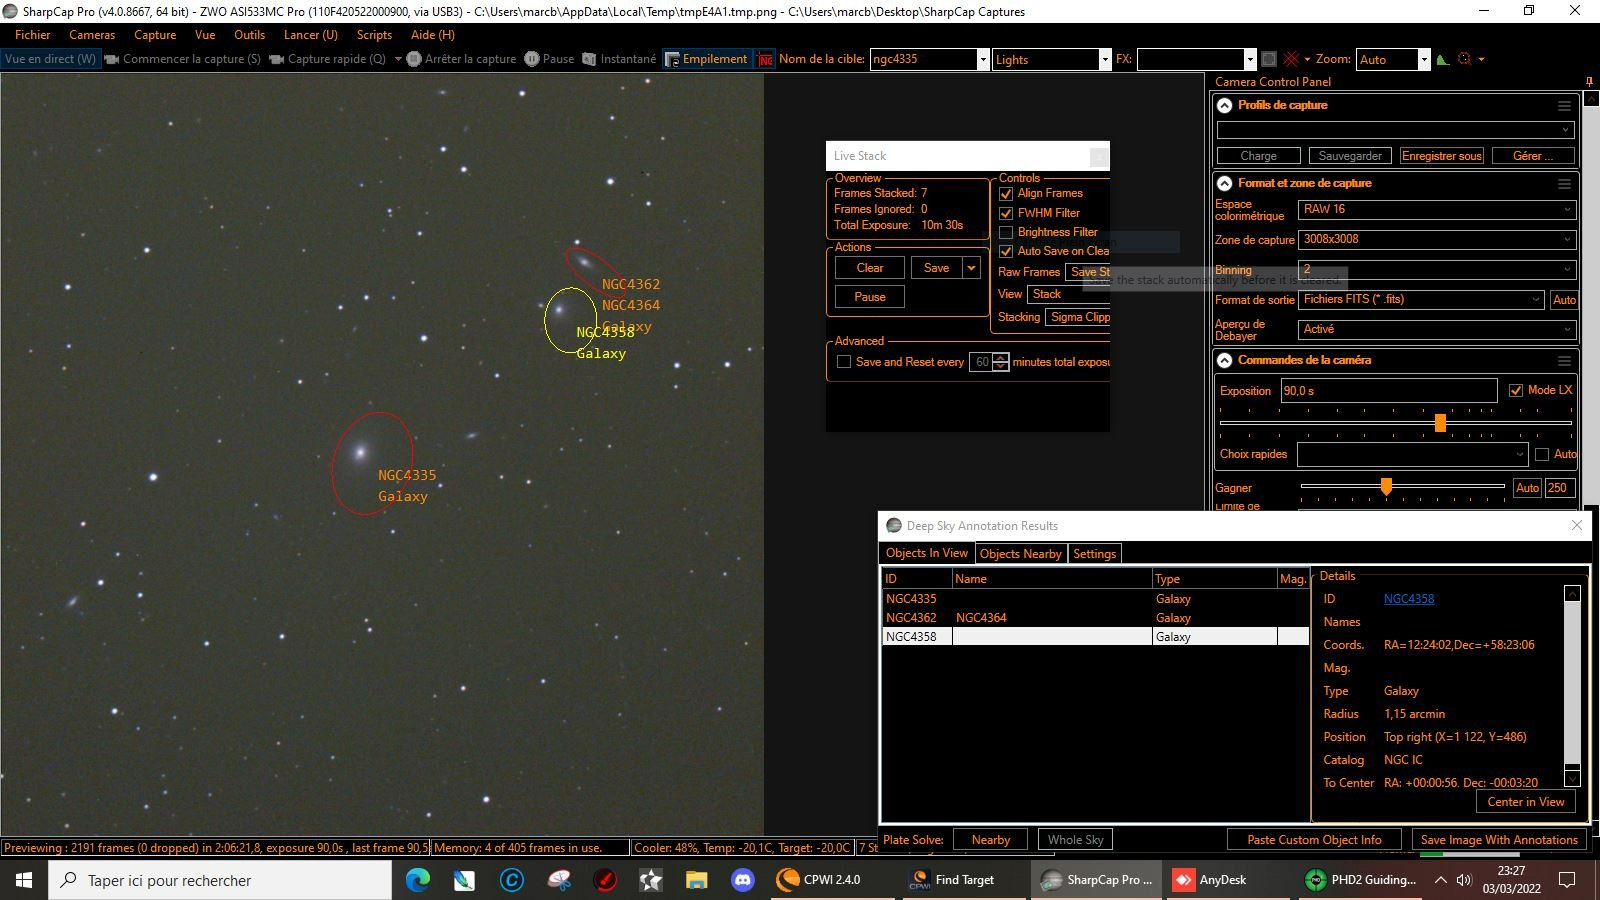The width and height of the screenshot is (1600, 900).
Task: Open the volume control in system tray
Action: (1464, 880)
